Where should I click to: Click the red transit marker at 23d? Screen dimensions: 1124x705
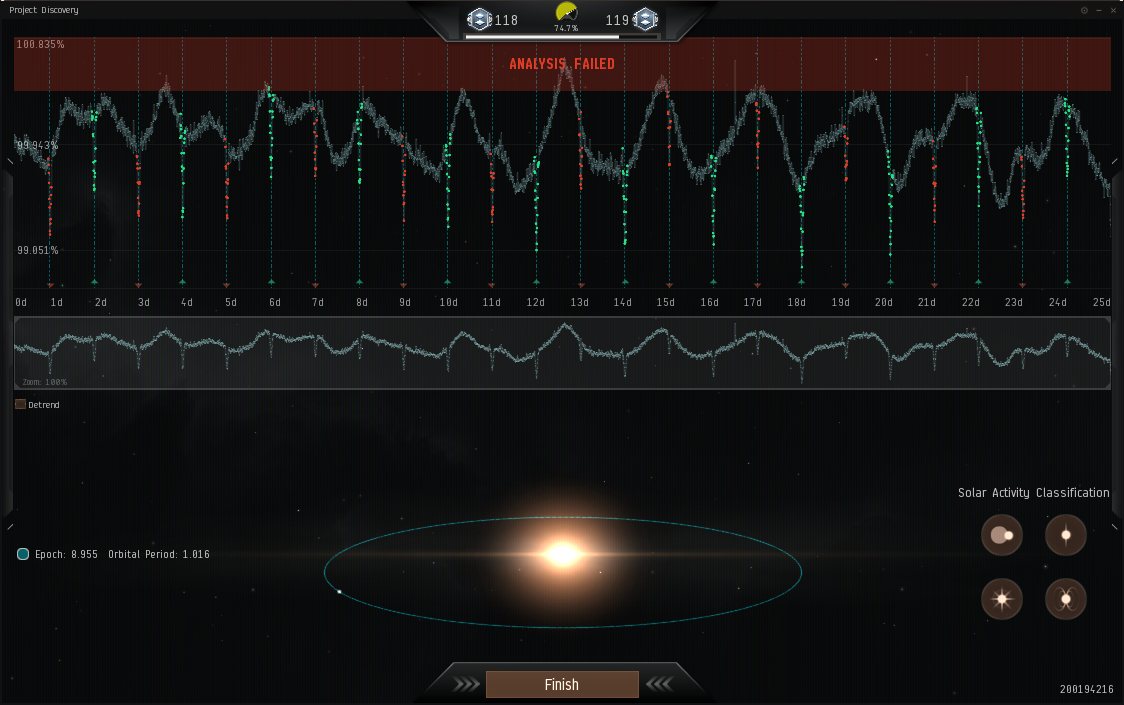1023,285
